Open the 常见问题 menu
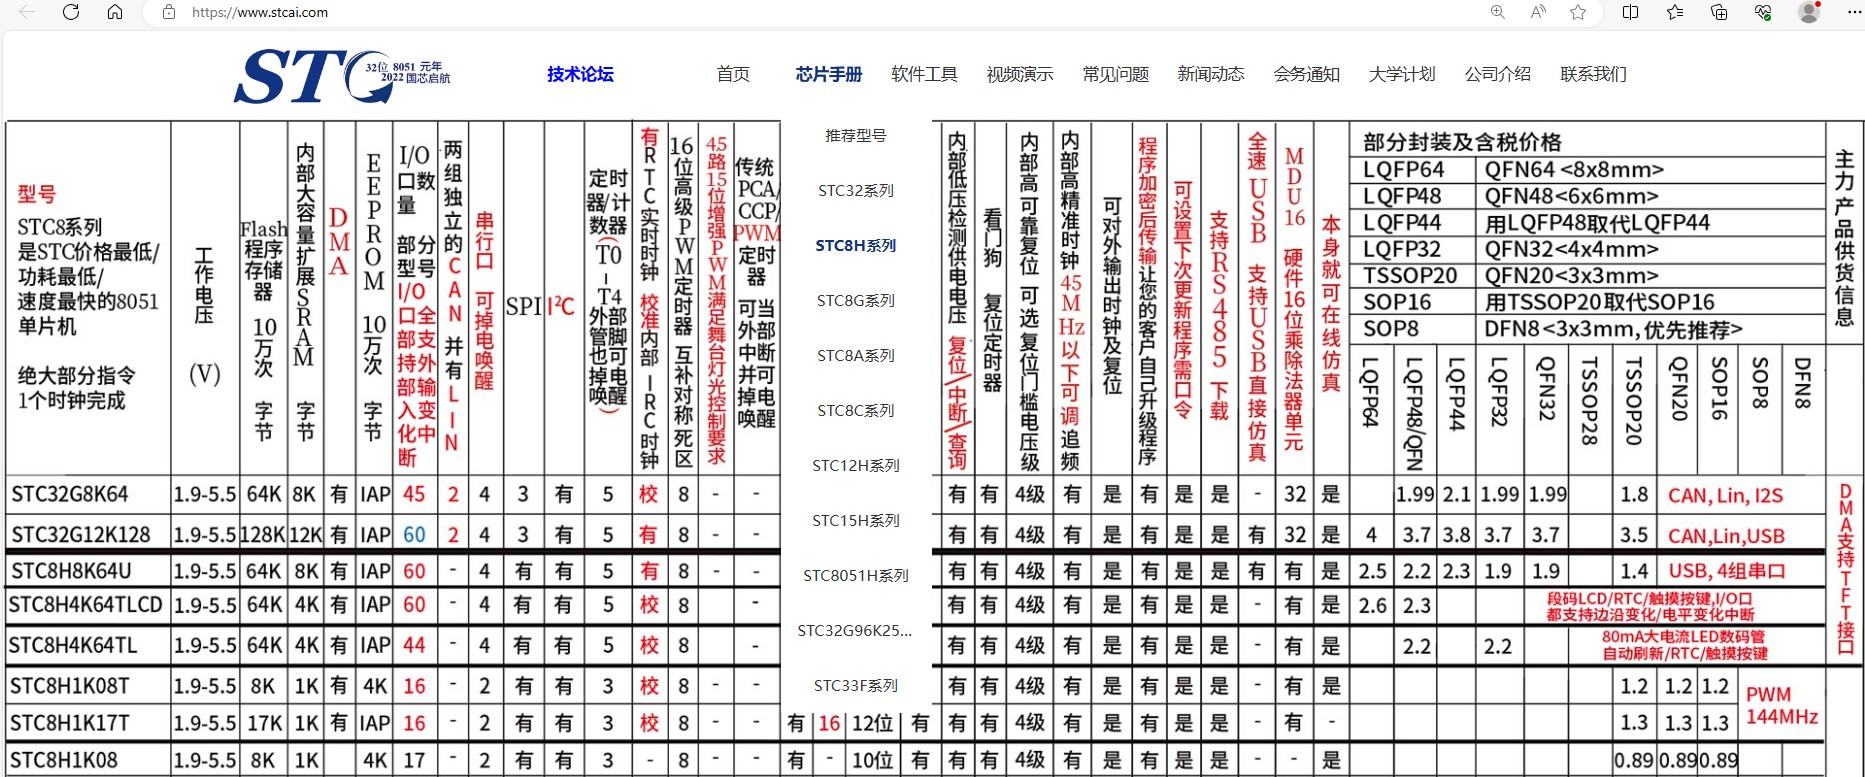Viewport: 1865px width, 777px height. [x=1115, y=74]
